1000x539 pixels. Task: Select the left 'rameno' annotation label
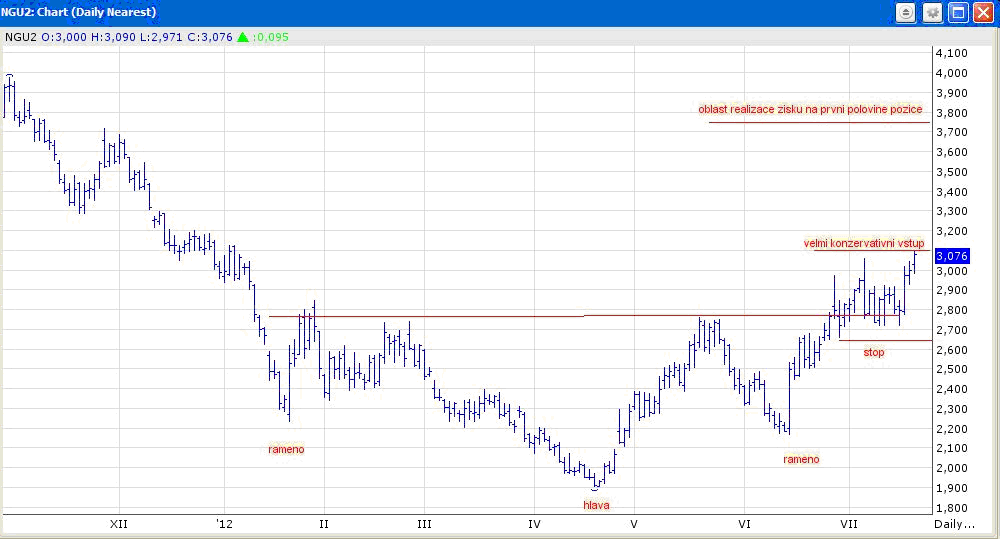(286, 449)
